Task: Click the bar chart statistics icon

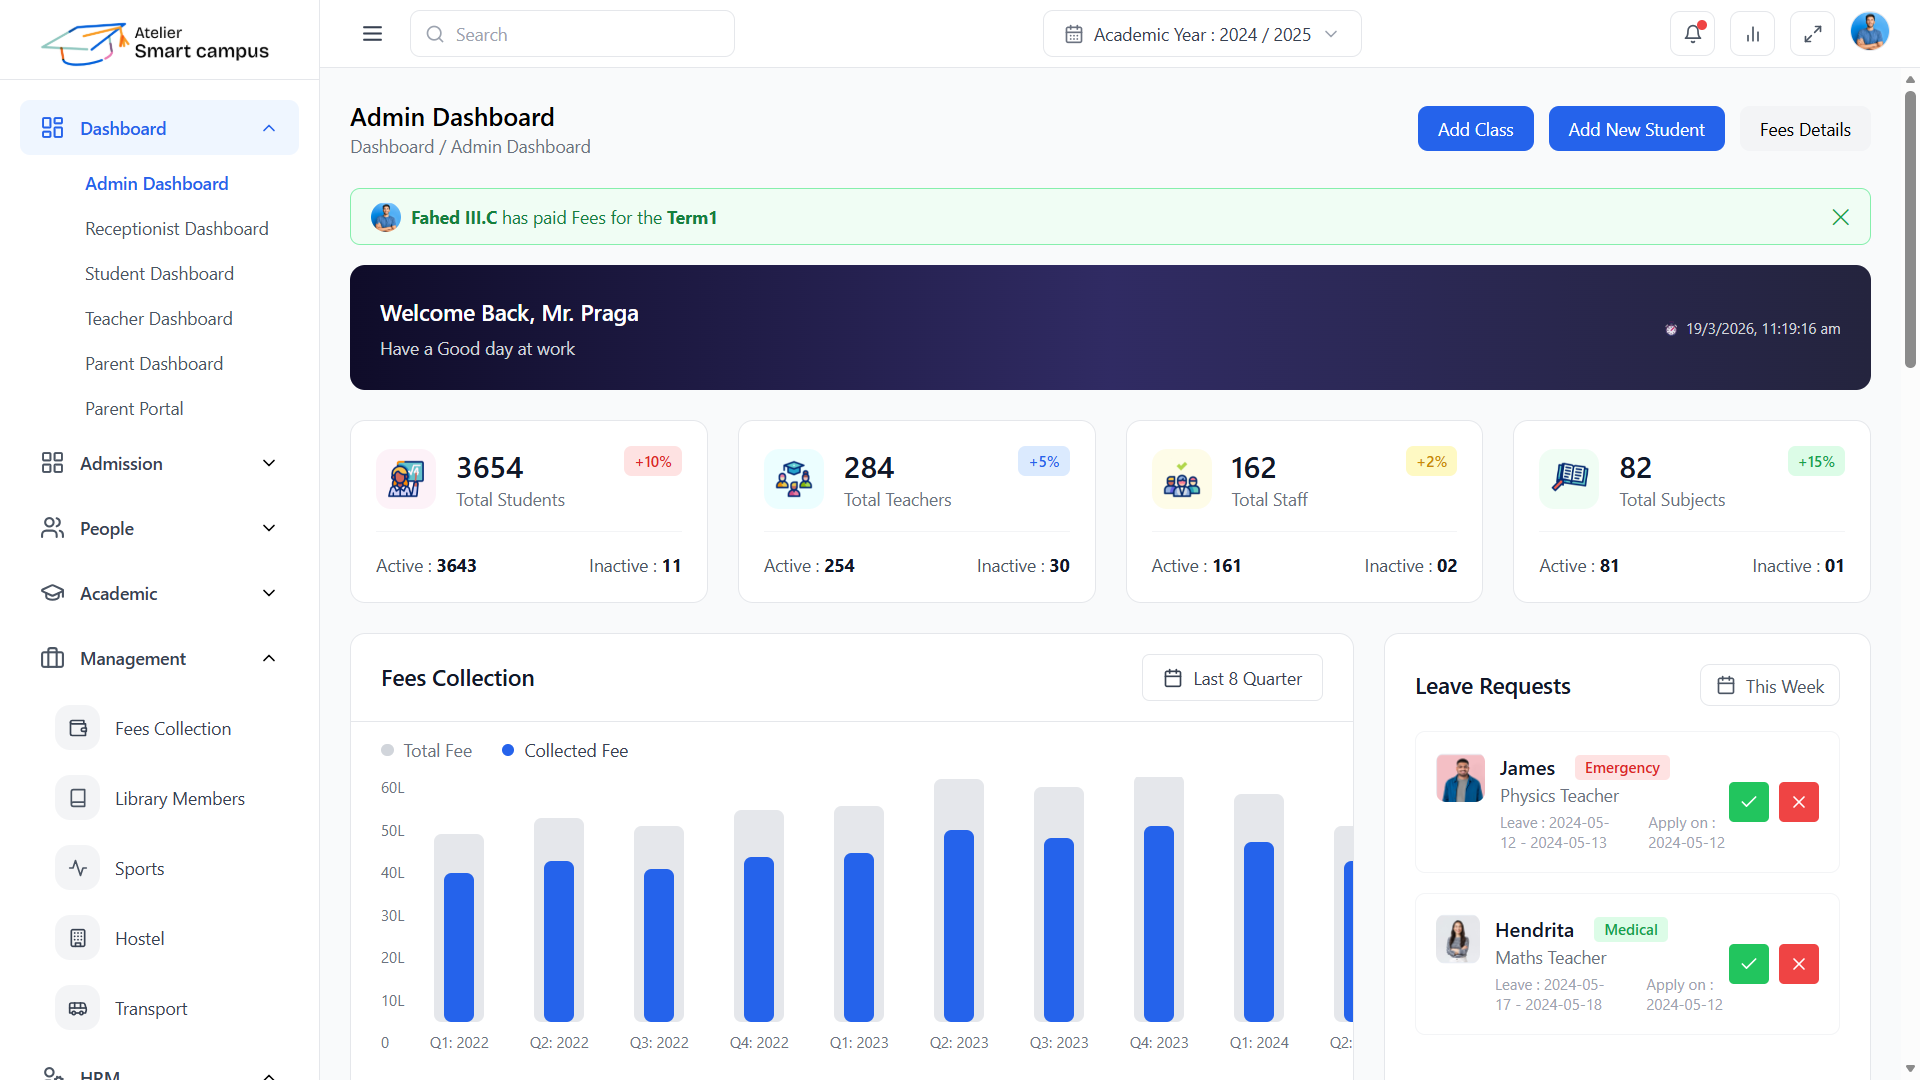Action: click(x=1752, y=34)
